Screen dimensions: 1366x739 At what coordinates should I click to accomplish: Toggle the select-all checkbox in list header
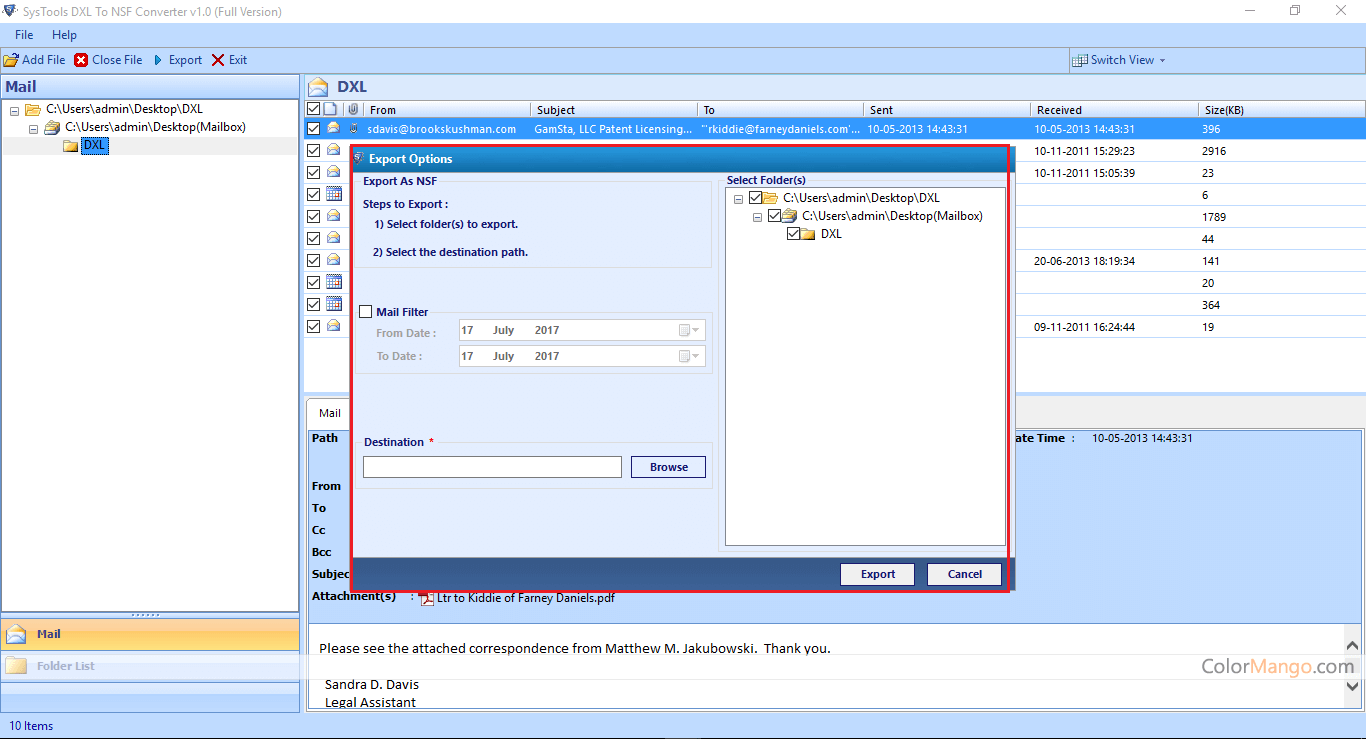click(314, 109)
